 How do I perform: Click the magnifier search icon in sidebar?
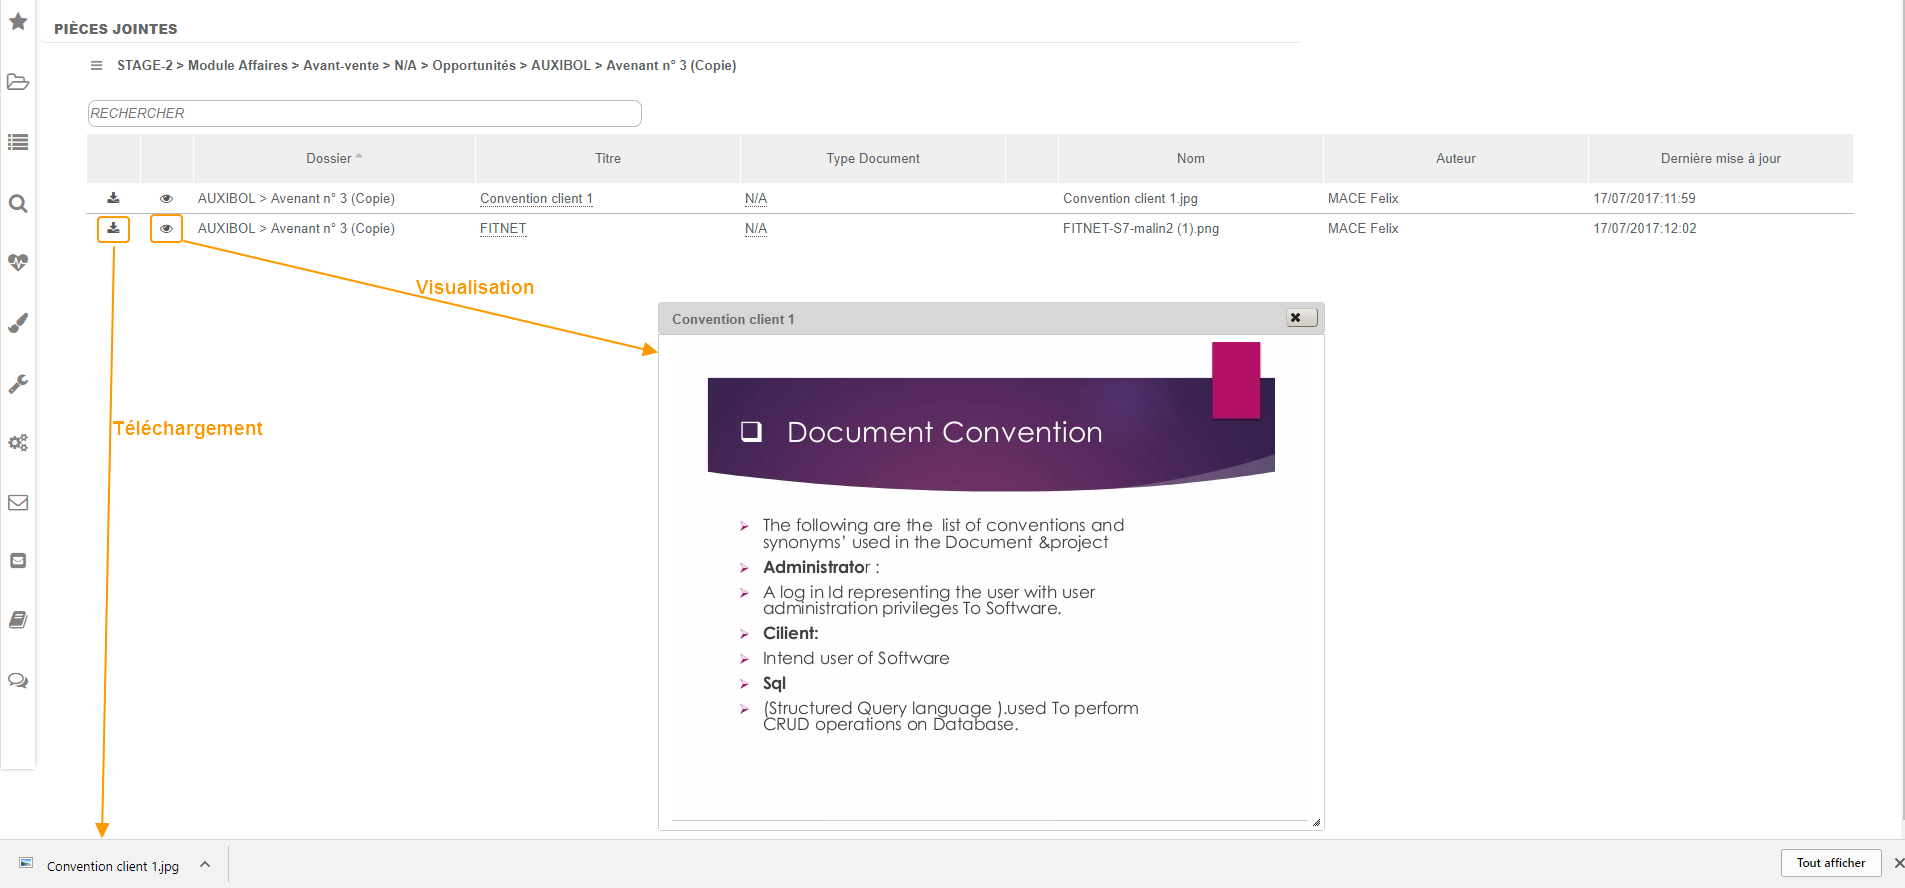[x=18, y=204]
